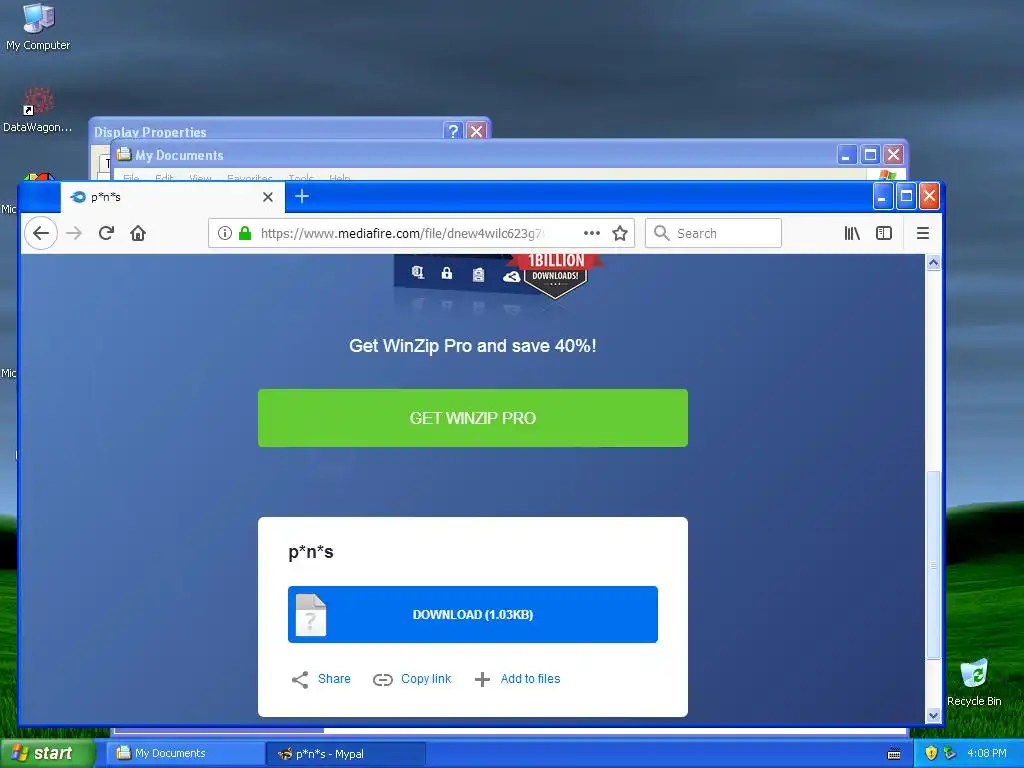Show site information icon in address bar
Image resolution: width=1024 pixels, height=768 pixels.
coord(225,233)
